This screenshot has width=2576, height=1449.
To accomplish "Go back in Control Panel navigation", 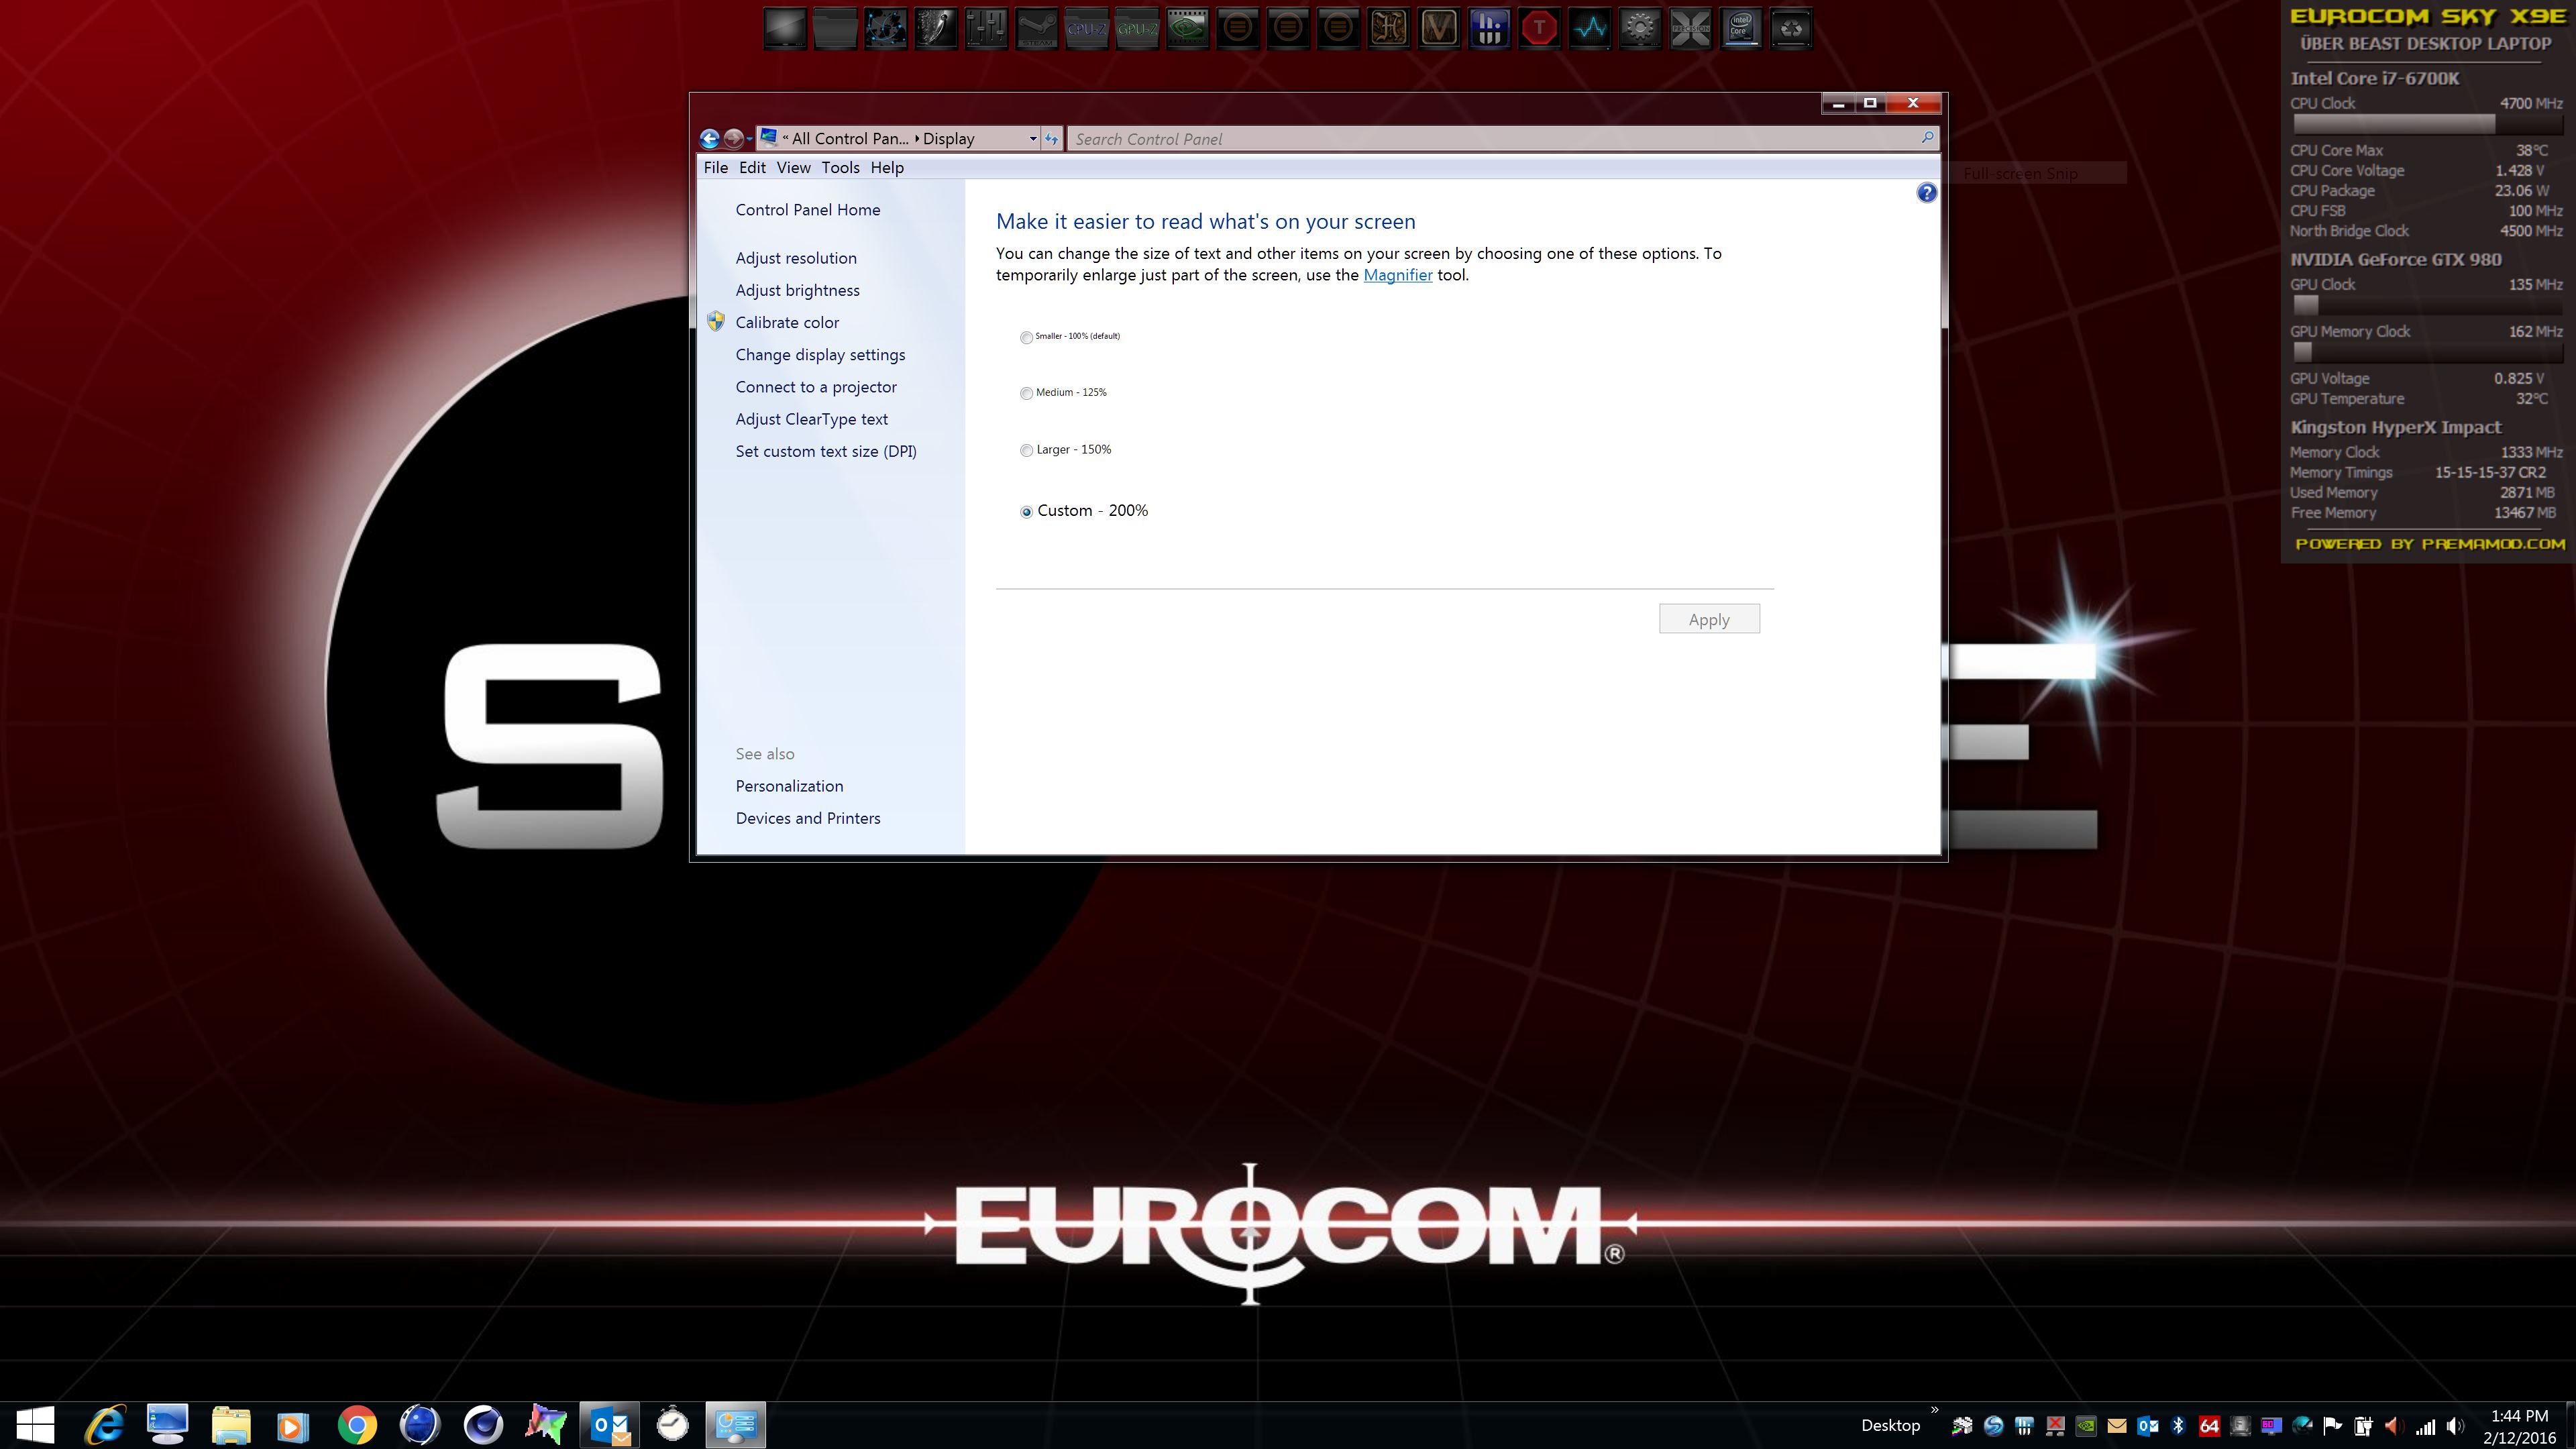I will pos(710,139).
